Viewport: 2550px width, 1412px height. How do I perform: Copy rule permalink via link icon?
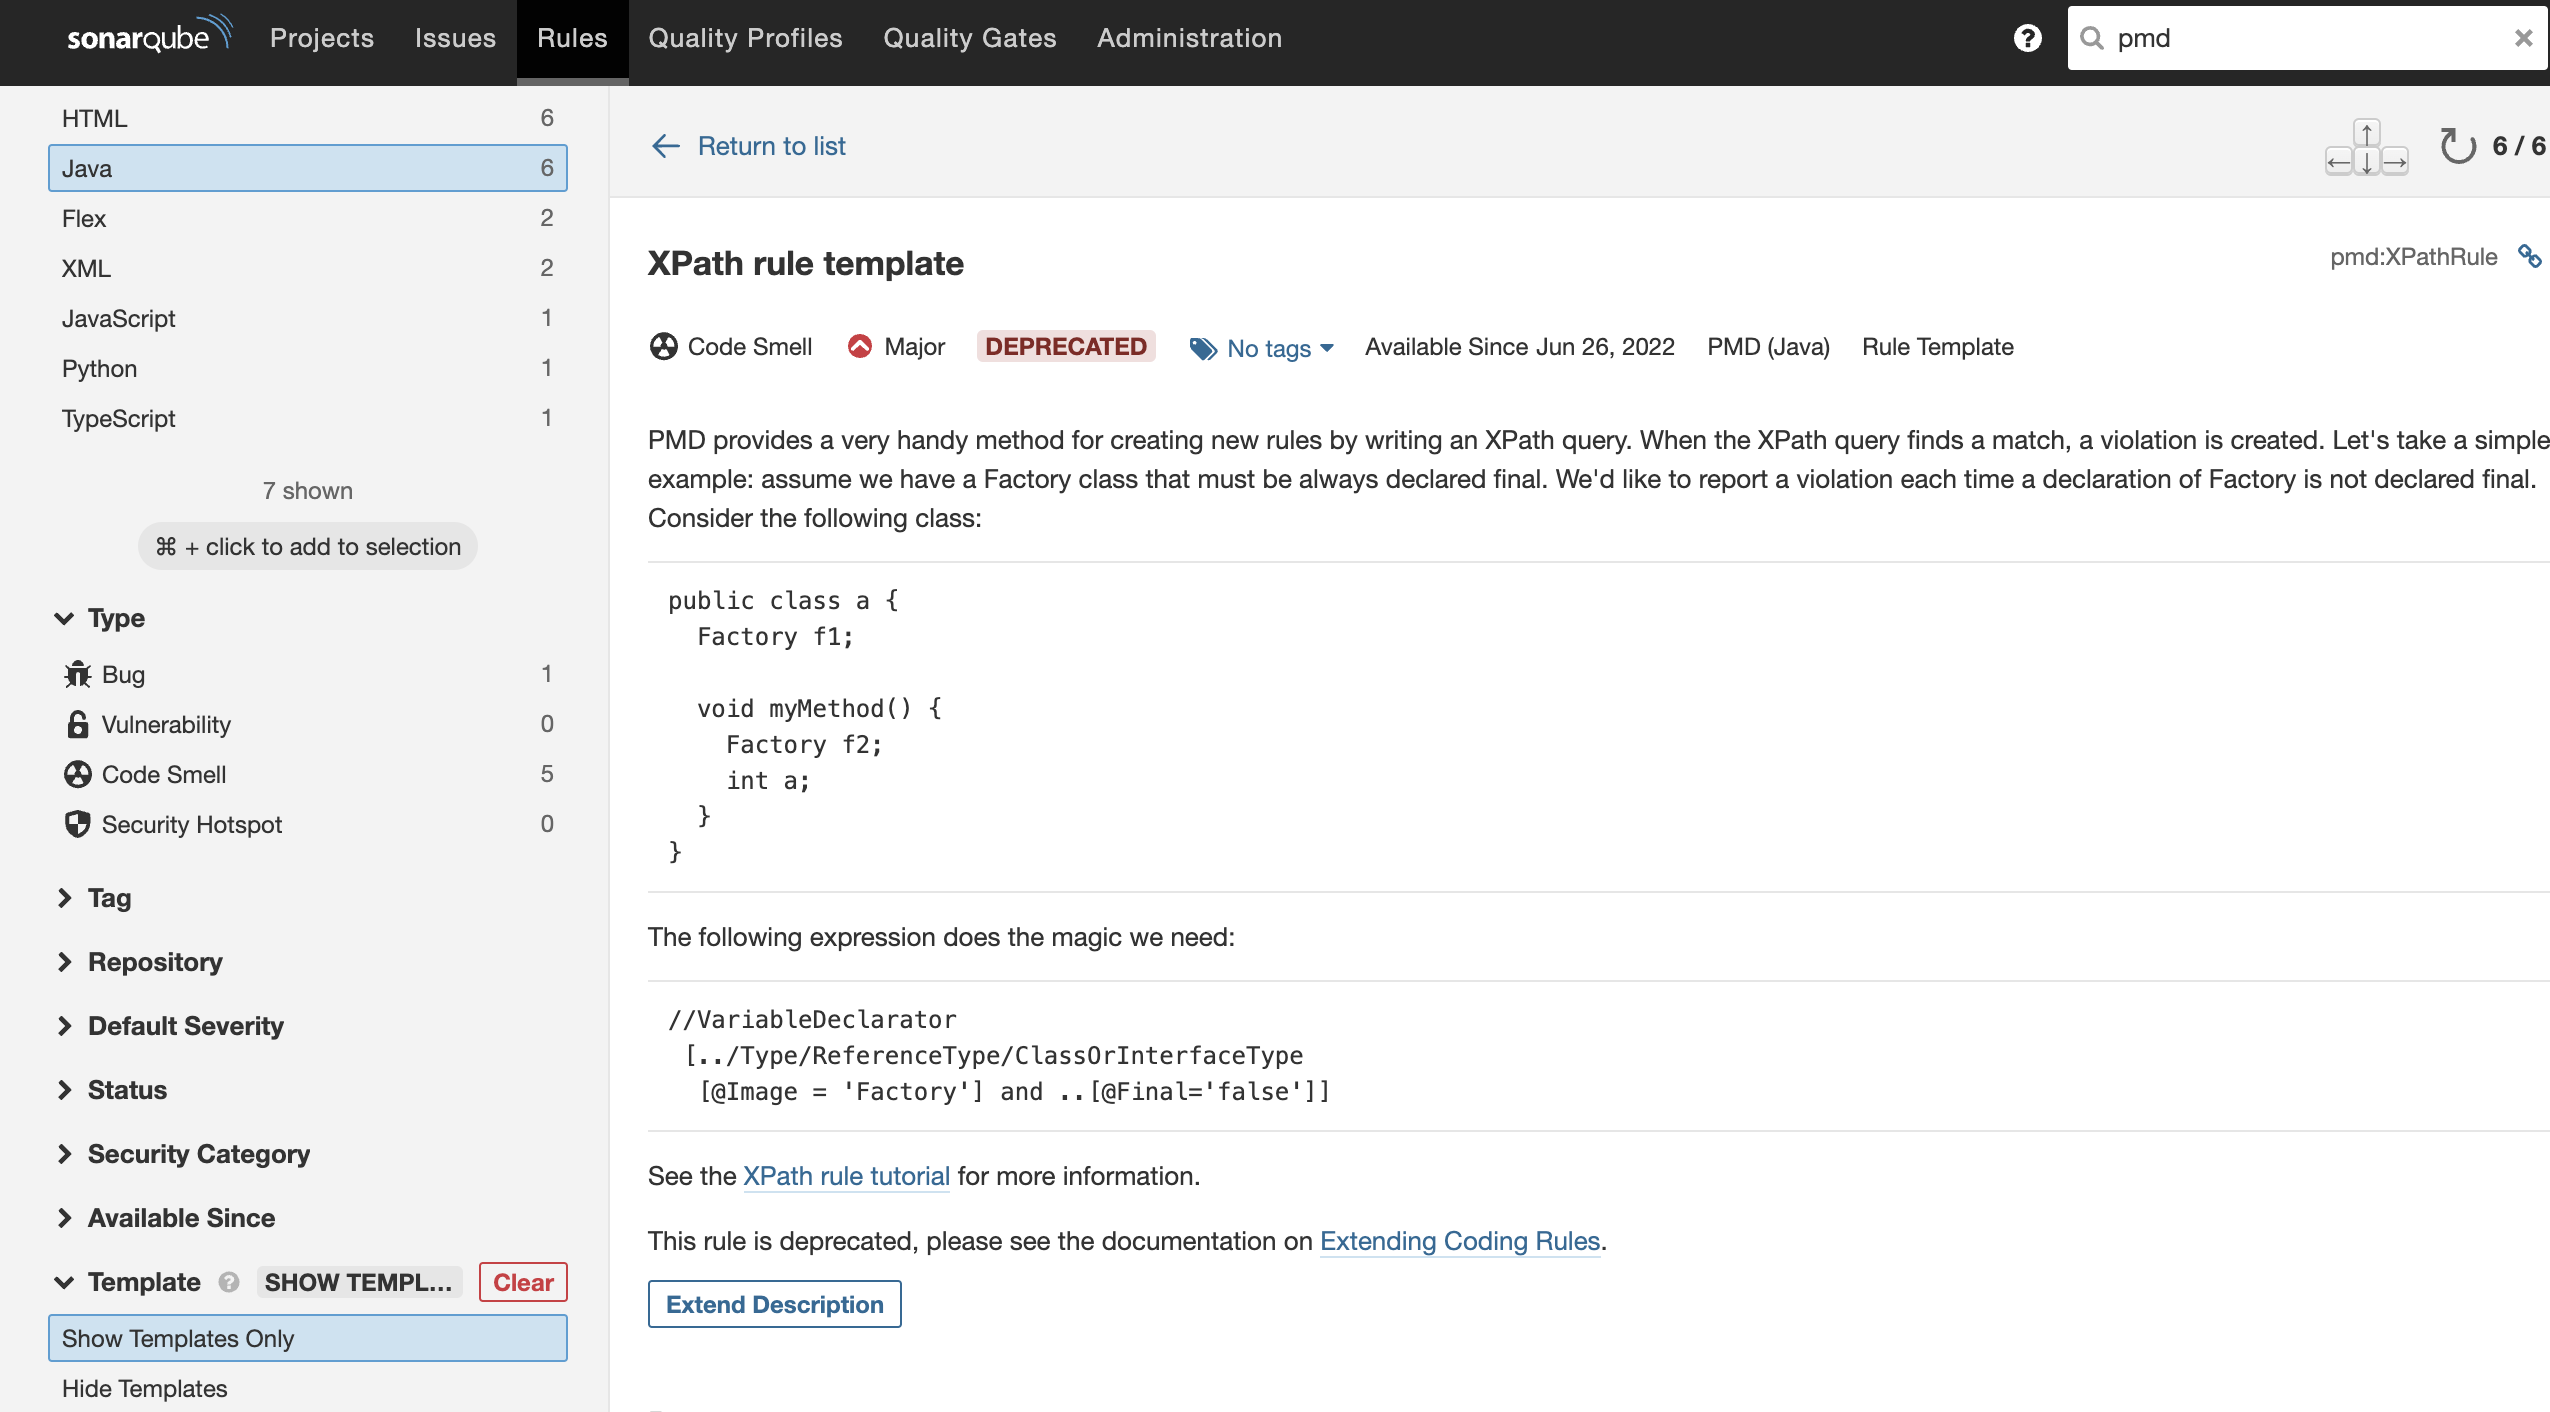[2529, 257]
